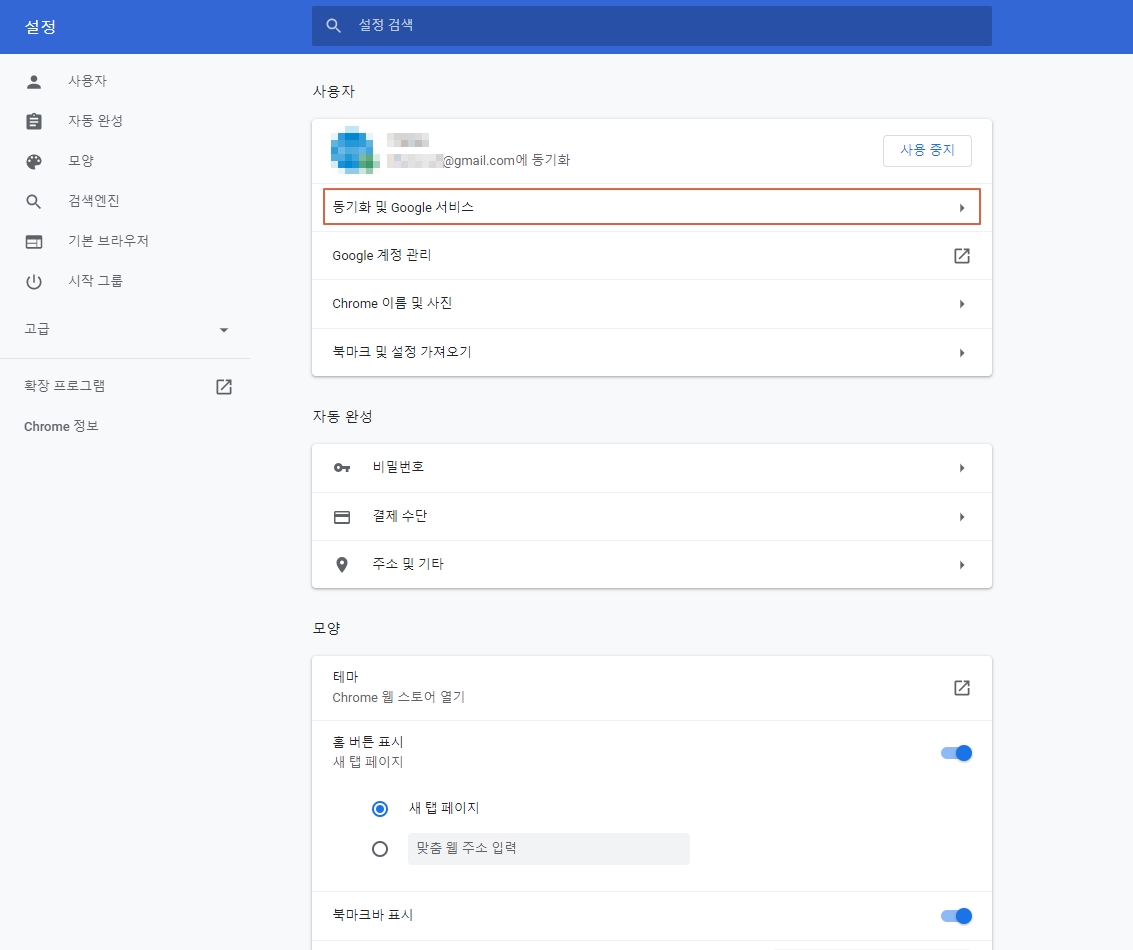Open Chrome 이름 및 사진 arrow
The width and height of the screenshot is (1133, 950).
962,304
